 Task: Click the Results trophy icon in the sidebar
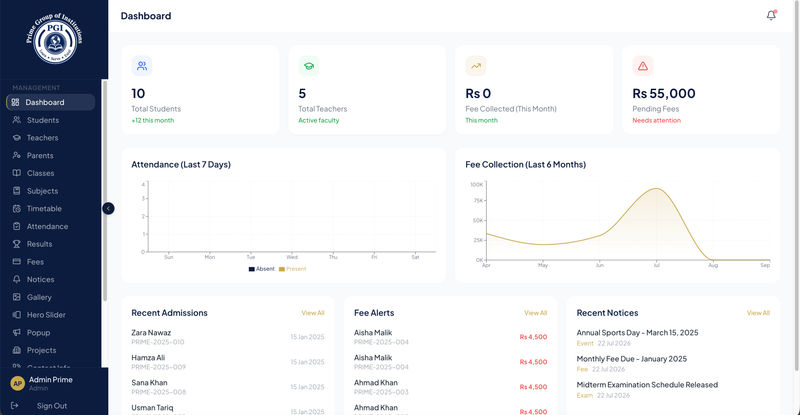(17, 244)
